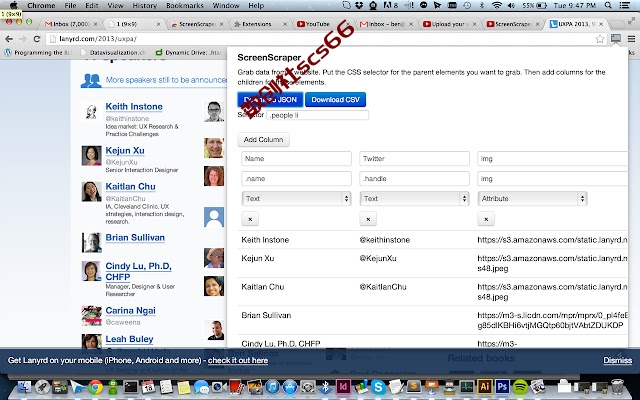Viewport: 640px width, 400px height.
Task: Open Finder from the Dock
Action: (24, 386)
